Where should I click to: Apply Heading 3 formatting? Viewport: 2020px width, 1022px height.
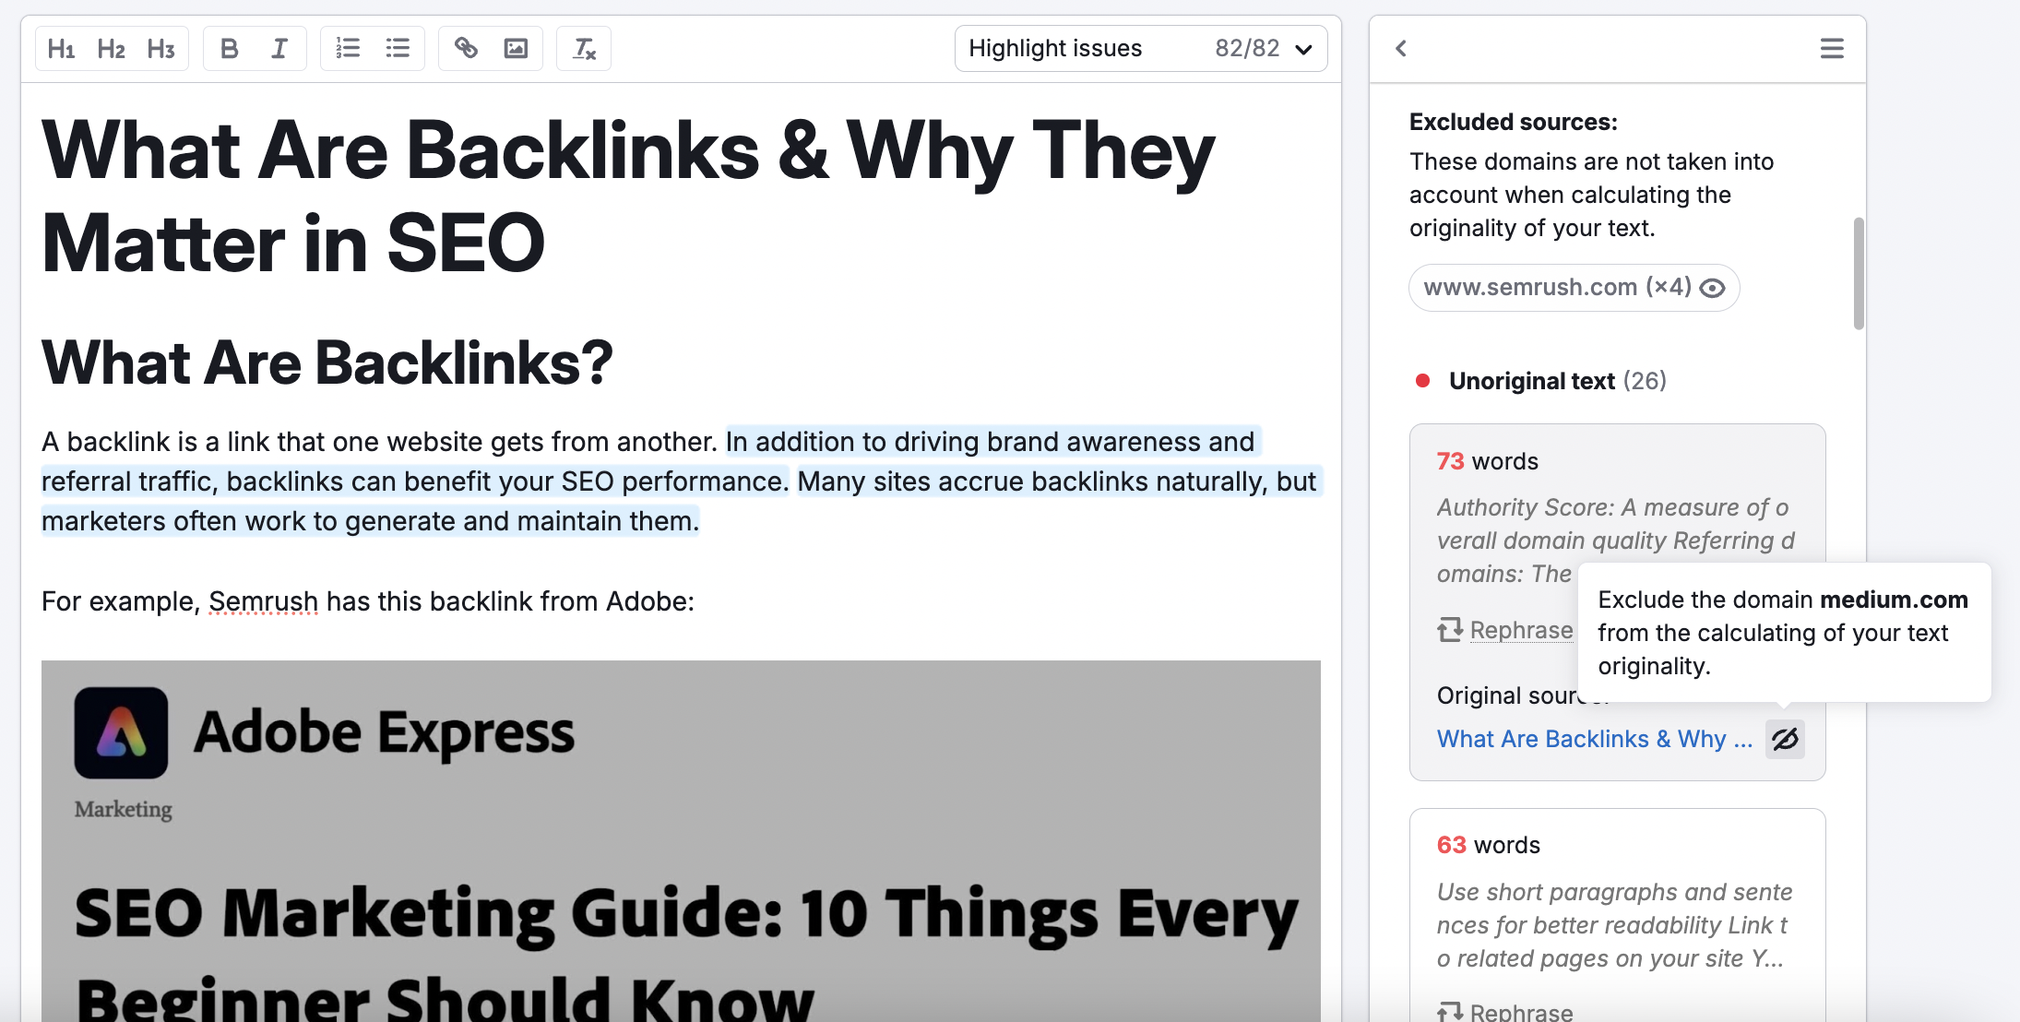(161, 47)
